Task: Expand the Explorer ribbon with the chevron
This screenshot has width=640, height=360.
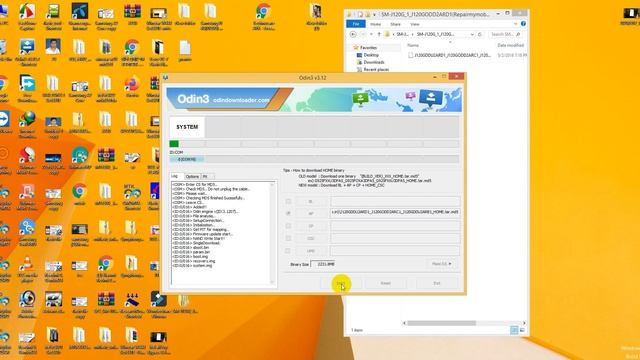Action: pos(516,24)
